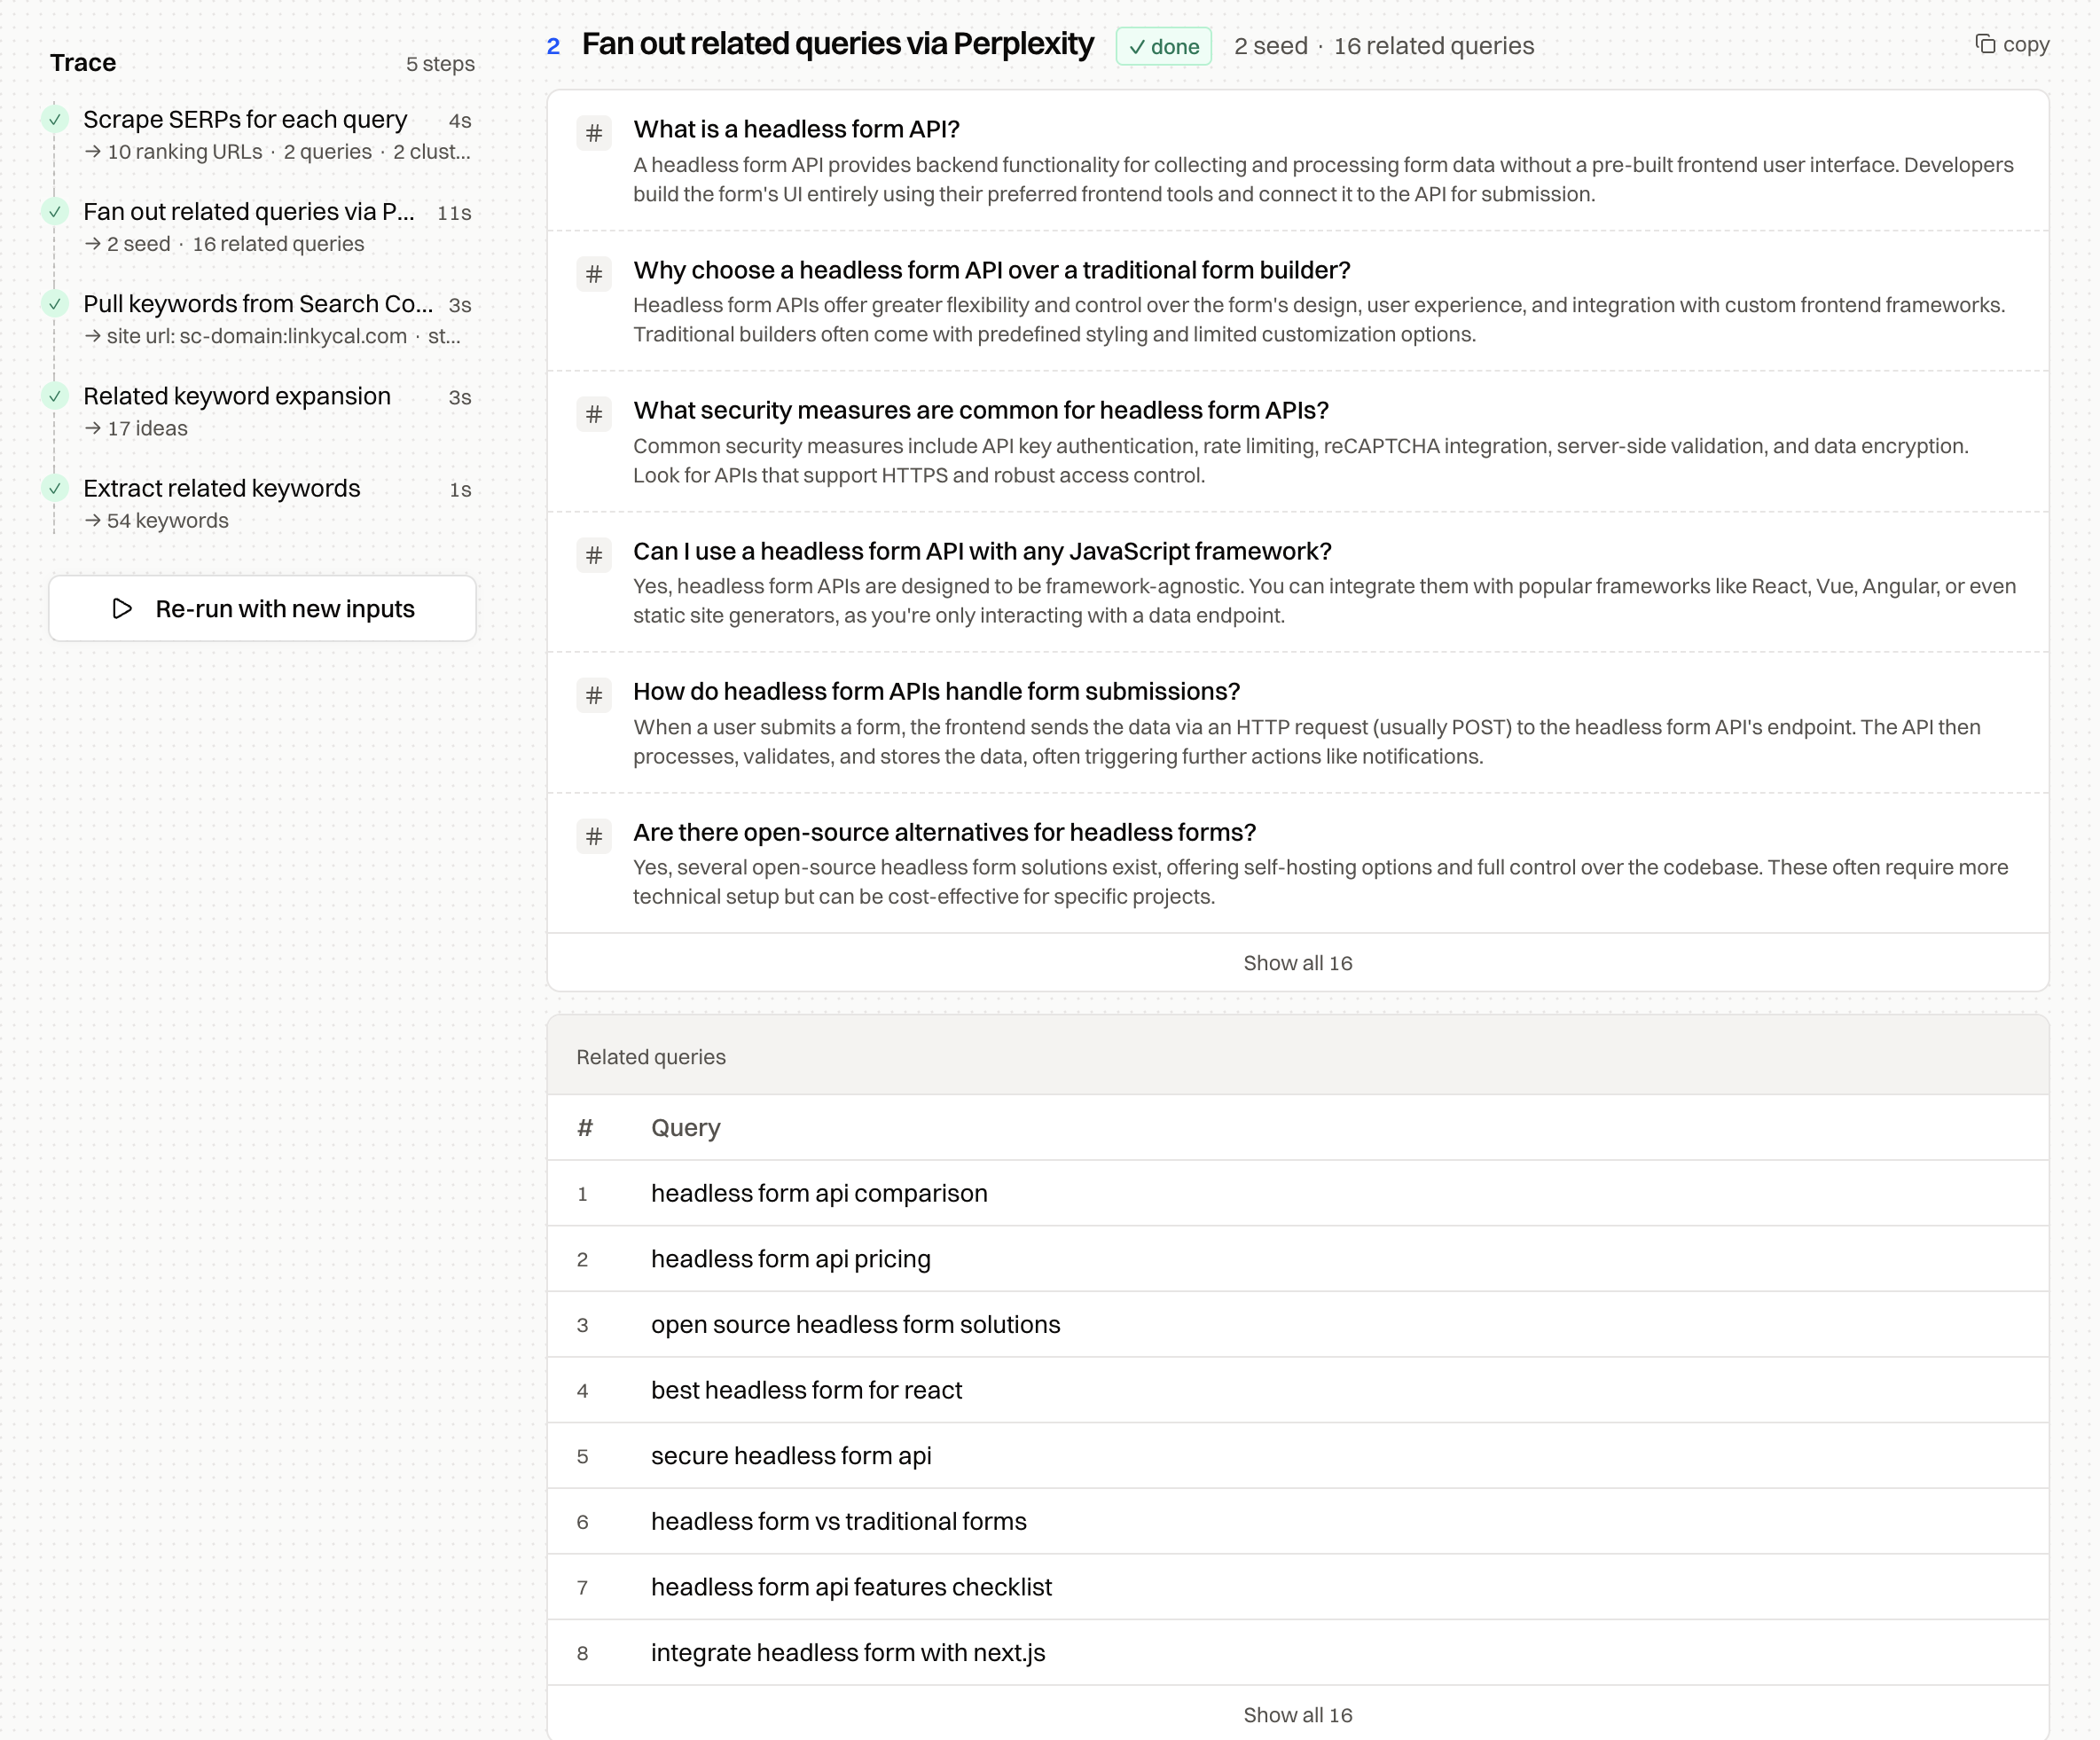Select row 'secure headless form api'

(1297, 1456)
